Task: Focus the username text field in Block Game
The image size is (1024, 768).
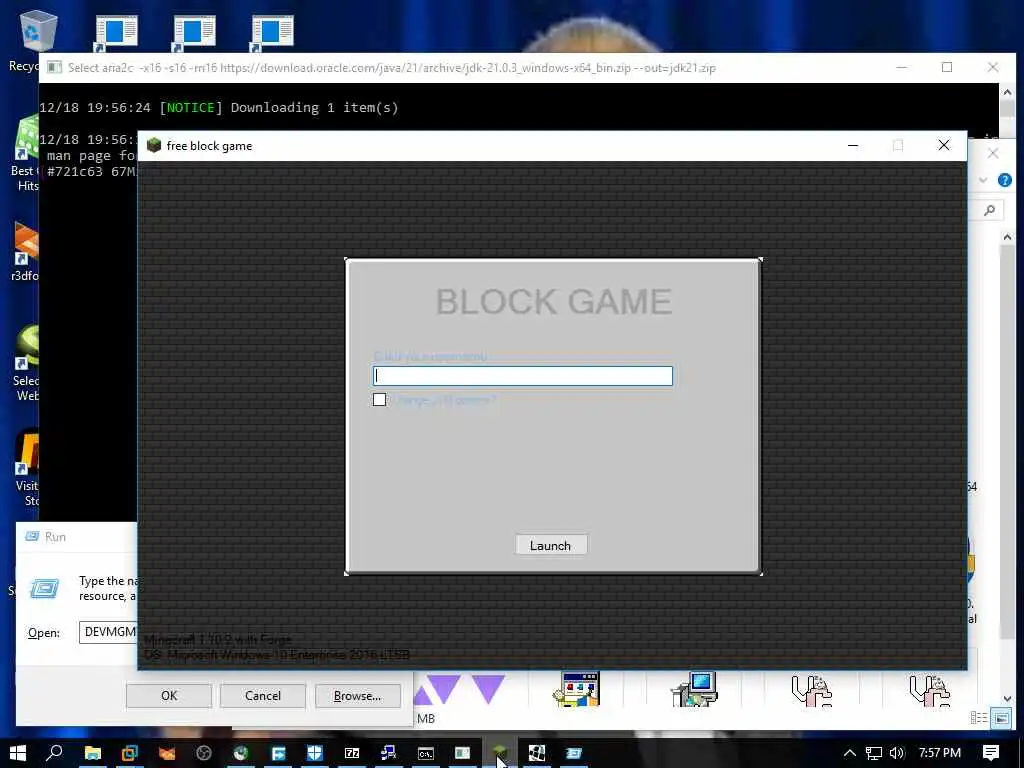Action: pos(522,376)
